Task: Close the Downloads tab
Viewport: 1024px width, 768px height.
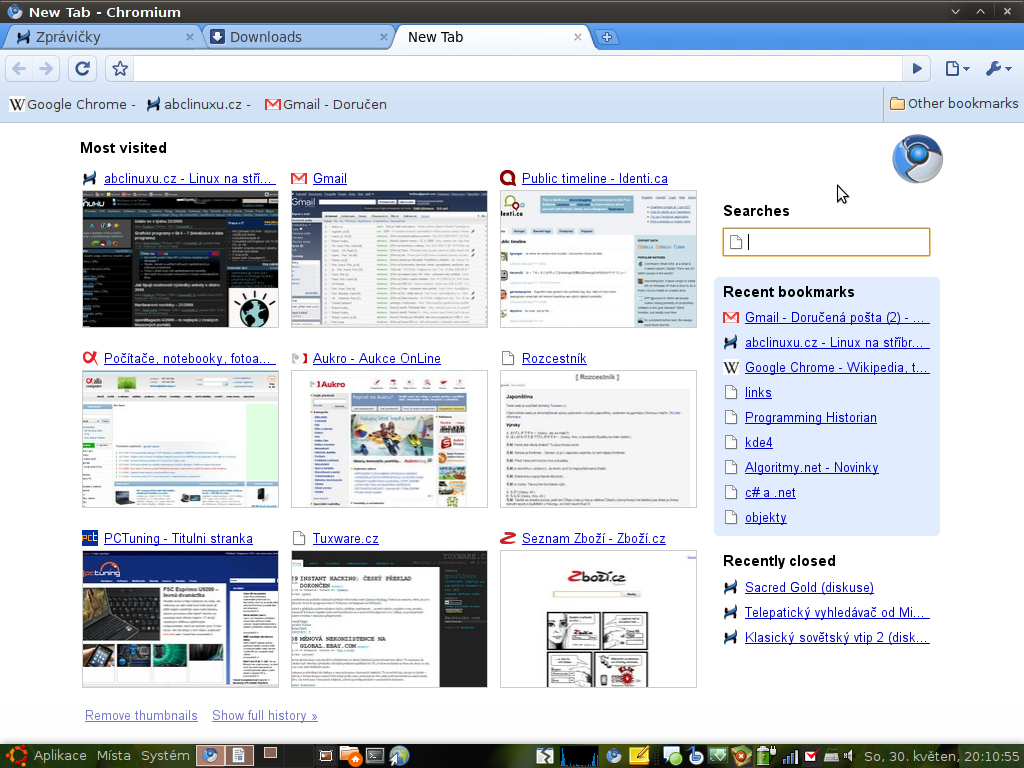Action: tap(384, 37)
